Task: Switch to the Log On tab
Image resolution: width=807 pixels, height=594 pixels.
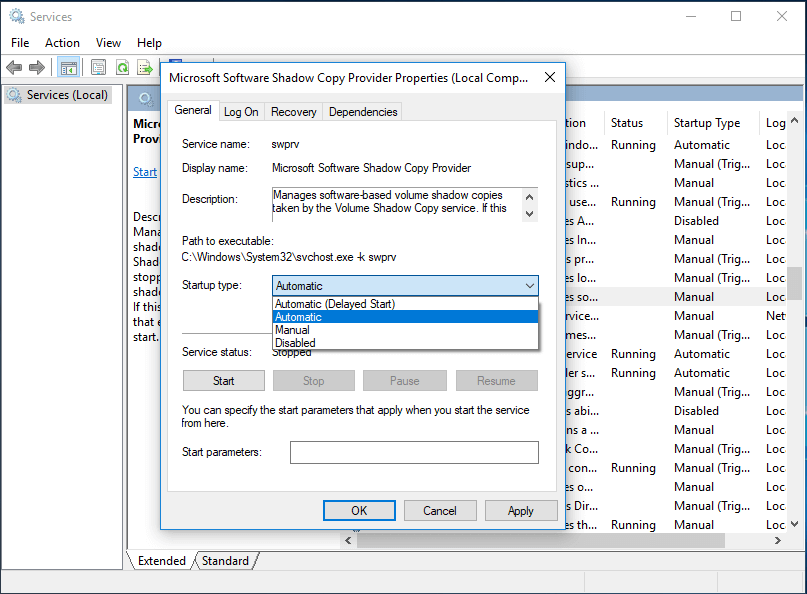Action: tap(241, 112)
